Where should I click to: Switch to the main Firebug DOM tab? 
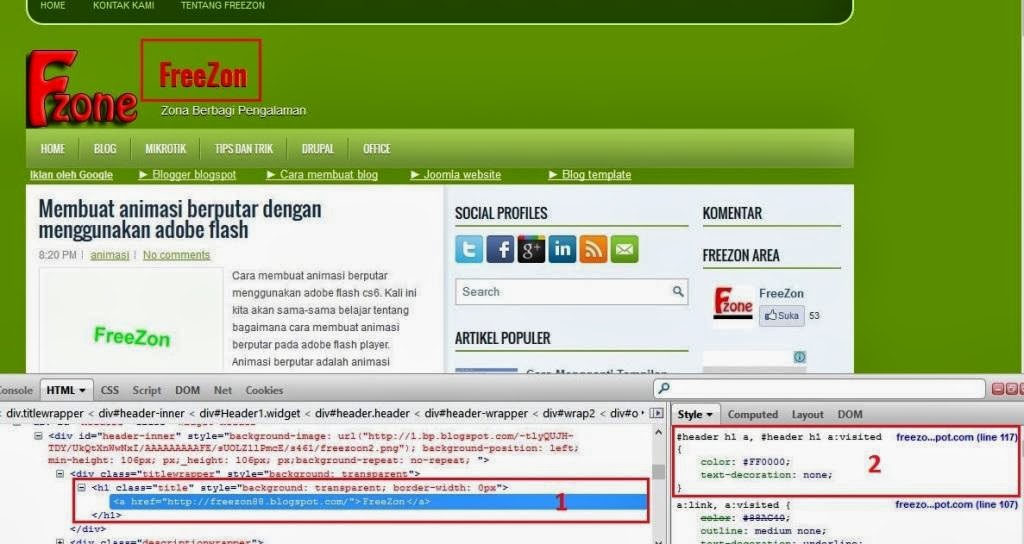pos(187,390)
